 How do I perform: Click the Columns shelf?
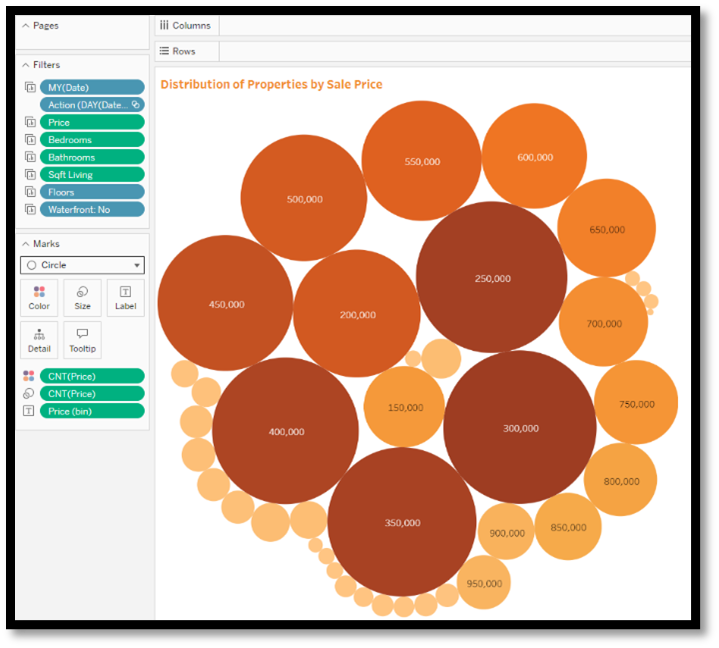coord(450,26)
